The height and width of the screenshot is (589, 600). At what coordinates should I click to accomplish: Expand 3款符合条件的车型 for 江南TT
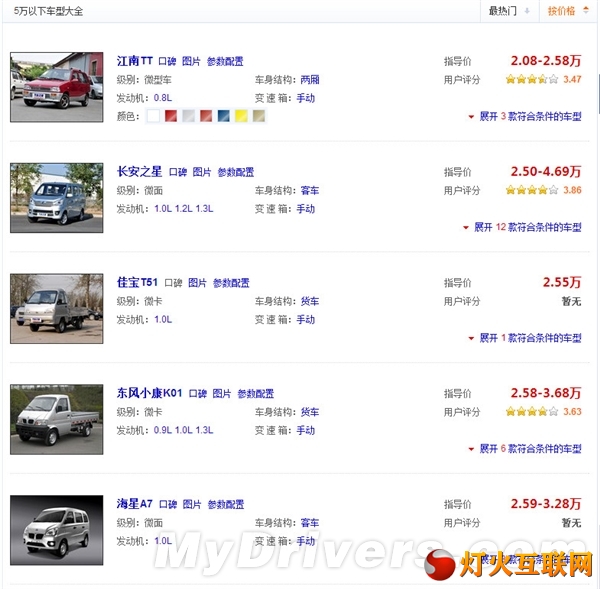pyautogui.click(x=525, y=116)
